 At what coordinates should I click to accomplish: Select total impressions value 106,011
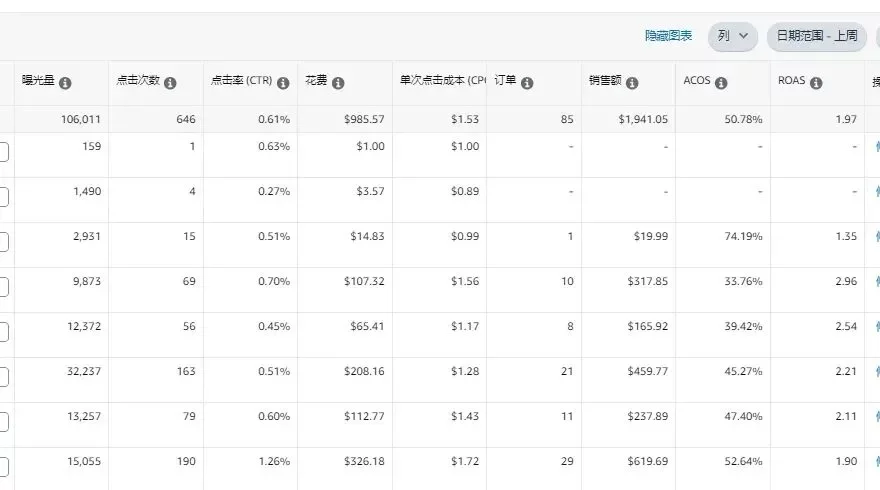pyautogui.click(x=81, y=119)
